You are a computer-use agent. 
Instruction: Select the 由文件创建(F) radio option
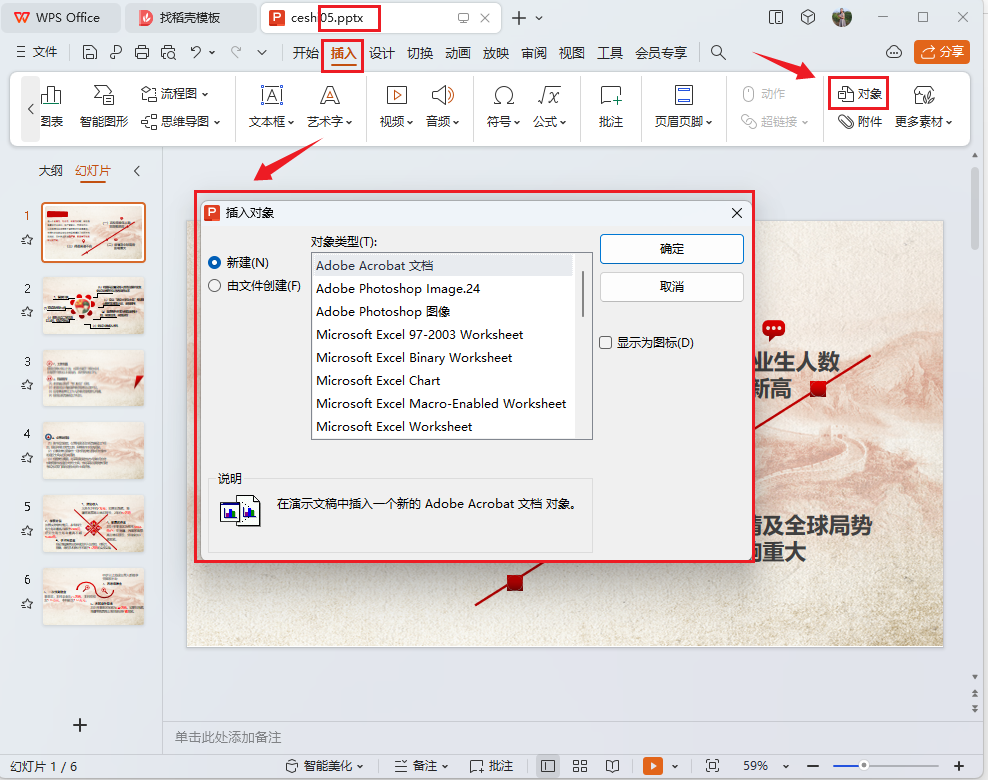[214, 286]
